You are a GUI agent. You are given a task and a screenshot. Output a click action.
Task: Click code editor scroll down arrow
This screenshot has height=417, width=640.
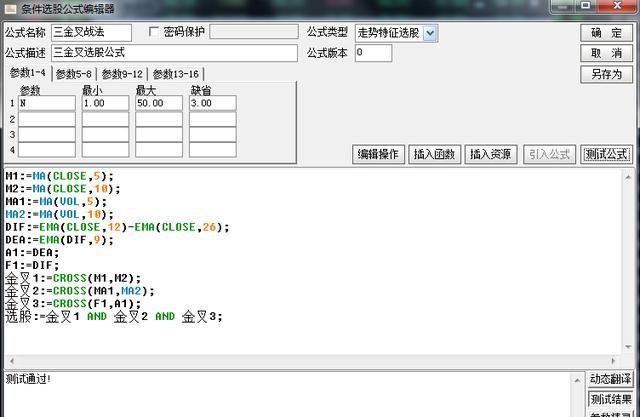628,347
